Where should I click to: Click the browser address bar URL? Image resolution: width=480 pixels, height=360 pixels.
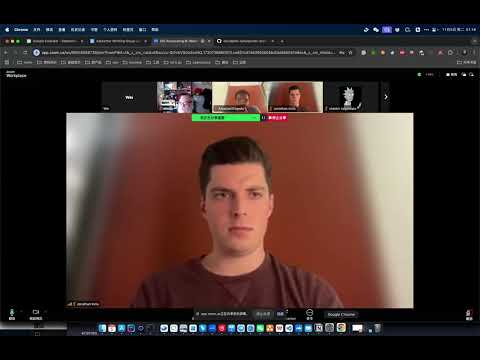pos(188,53)
